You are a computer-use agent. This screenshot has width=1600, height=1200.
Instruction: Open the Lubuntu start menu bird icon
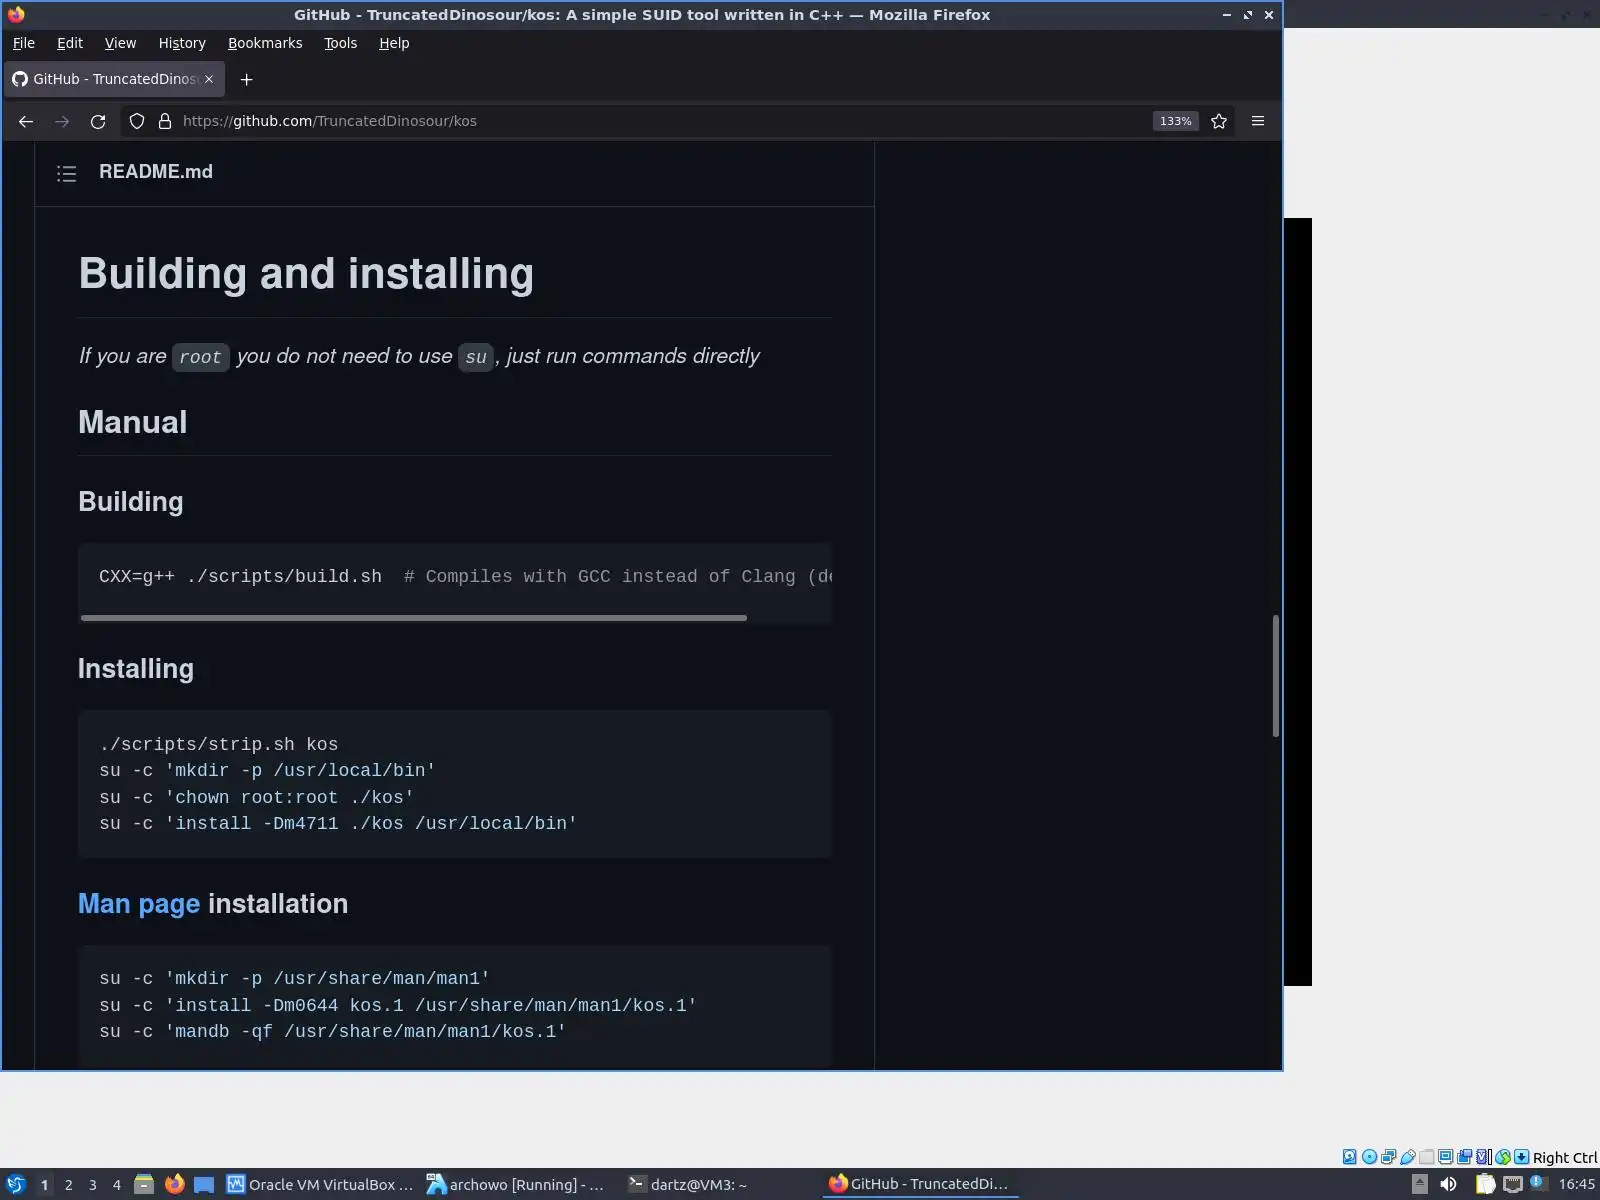tap(15, 1185)
